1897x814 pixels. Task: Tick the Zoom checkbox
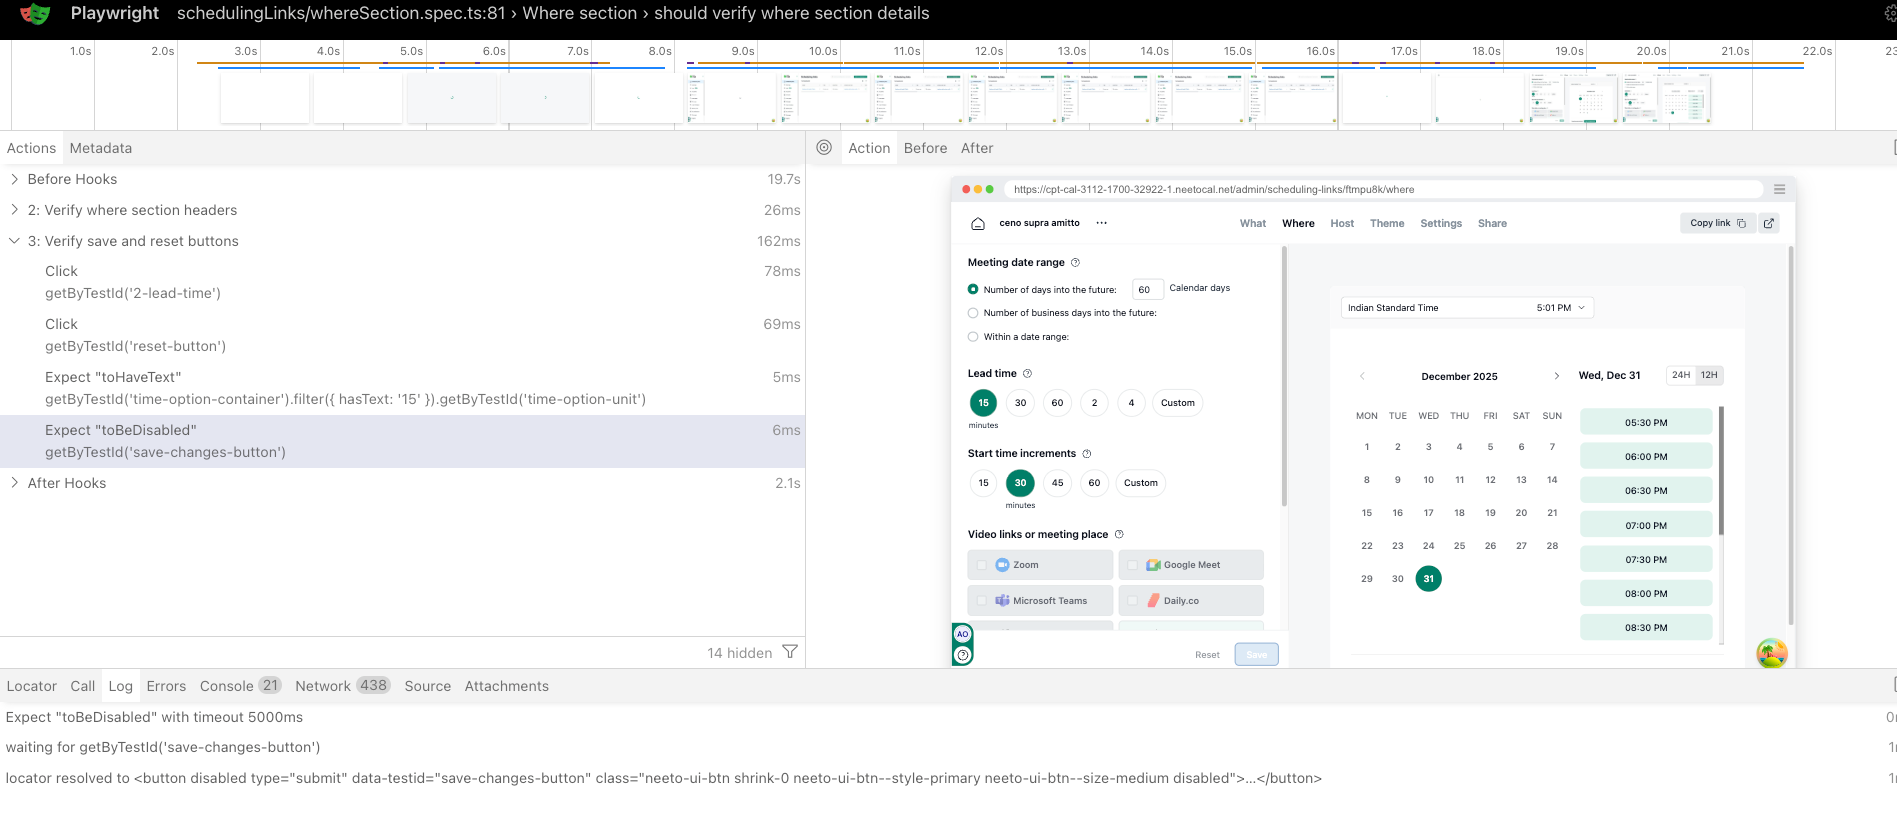click(x=982, y=565)
